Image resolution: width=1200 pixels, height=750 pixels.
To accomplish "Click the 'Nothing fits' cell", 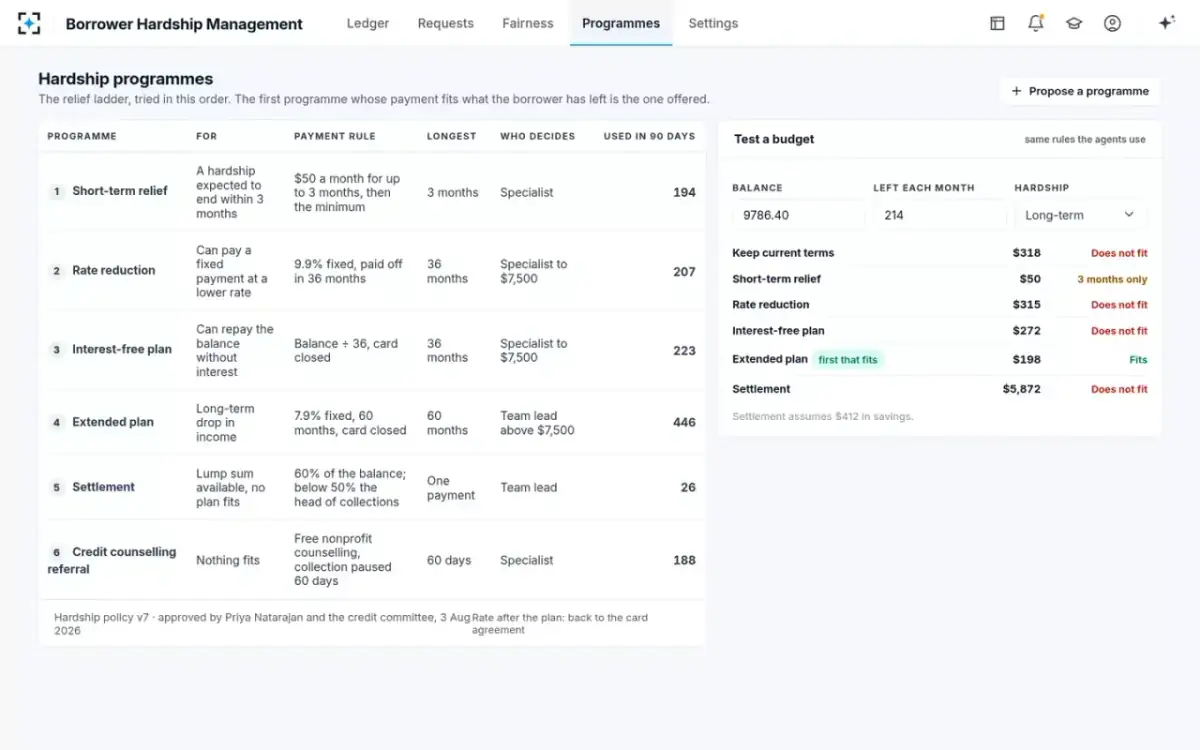I will click(227, 560).
